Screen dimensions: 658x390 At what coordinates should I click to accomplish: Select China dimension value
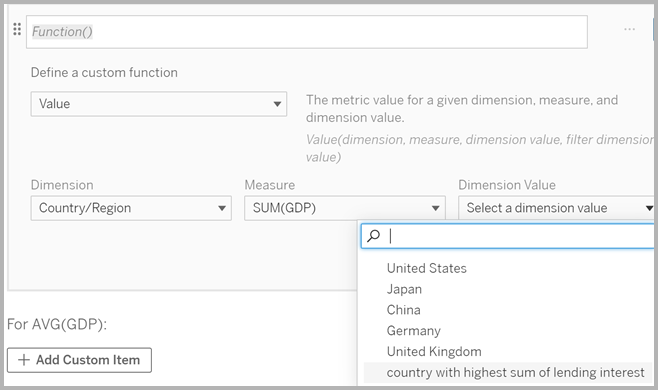(403, 310)
